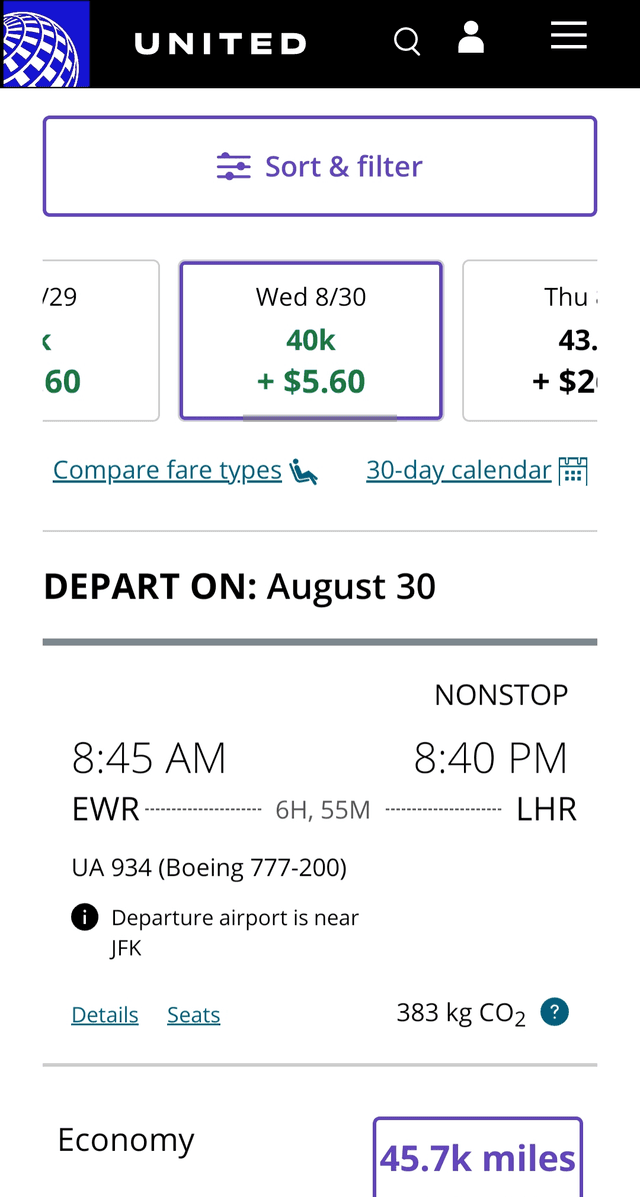Screen dimensions: 640x1197
Task: Click the sliders icon beside Sort & filter
Action: 233,166
